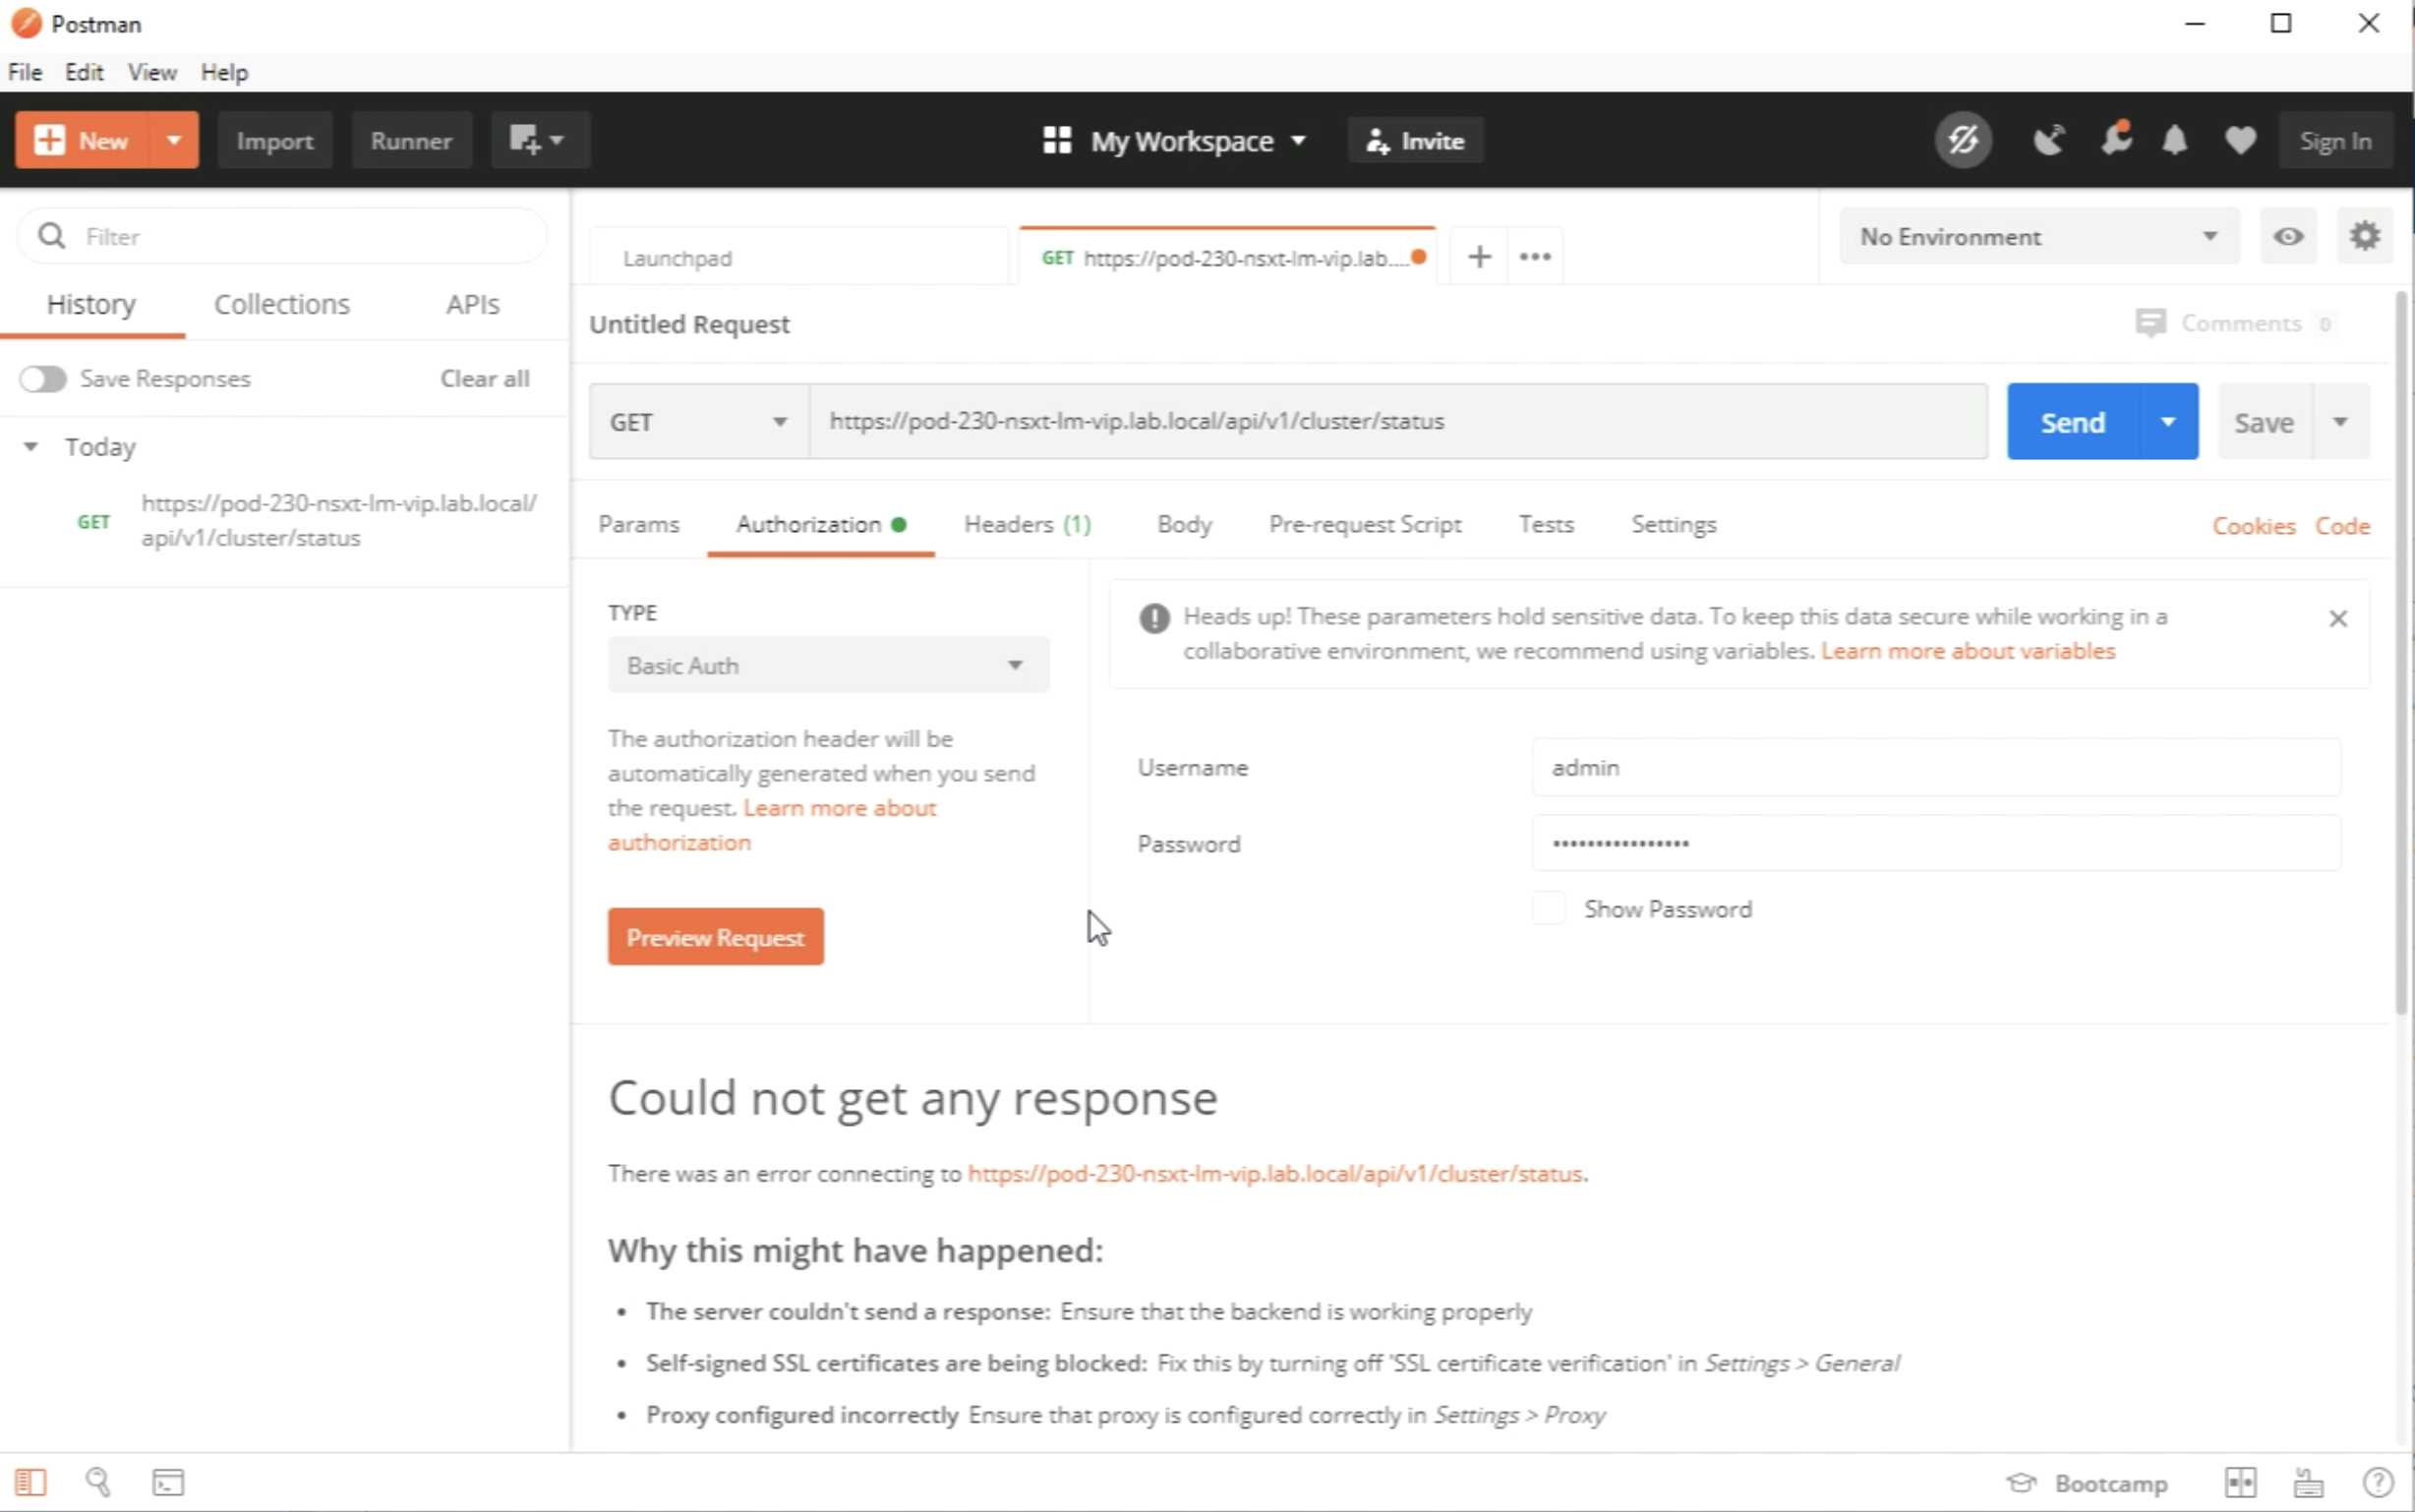Expand the Basic Auth type dropdown
Screen dimensions: 2415x1512
pos(828,666)
